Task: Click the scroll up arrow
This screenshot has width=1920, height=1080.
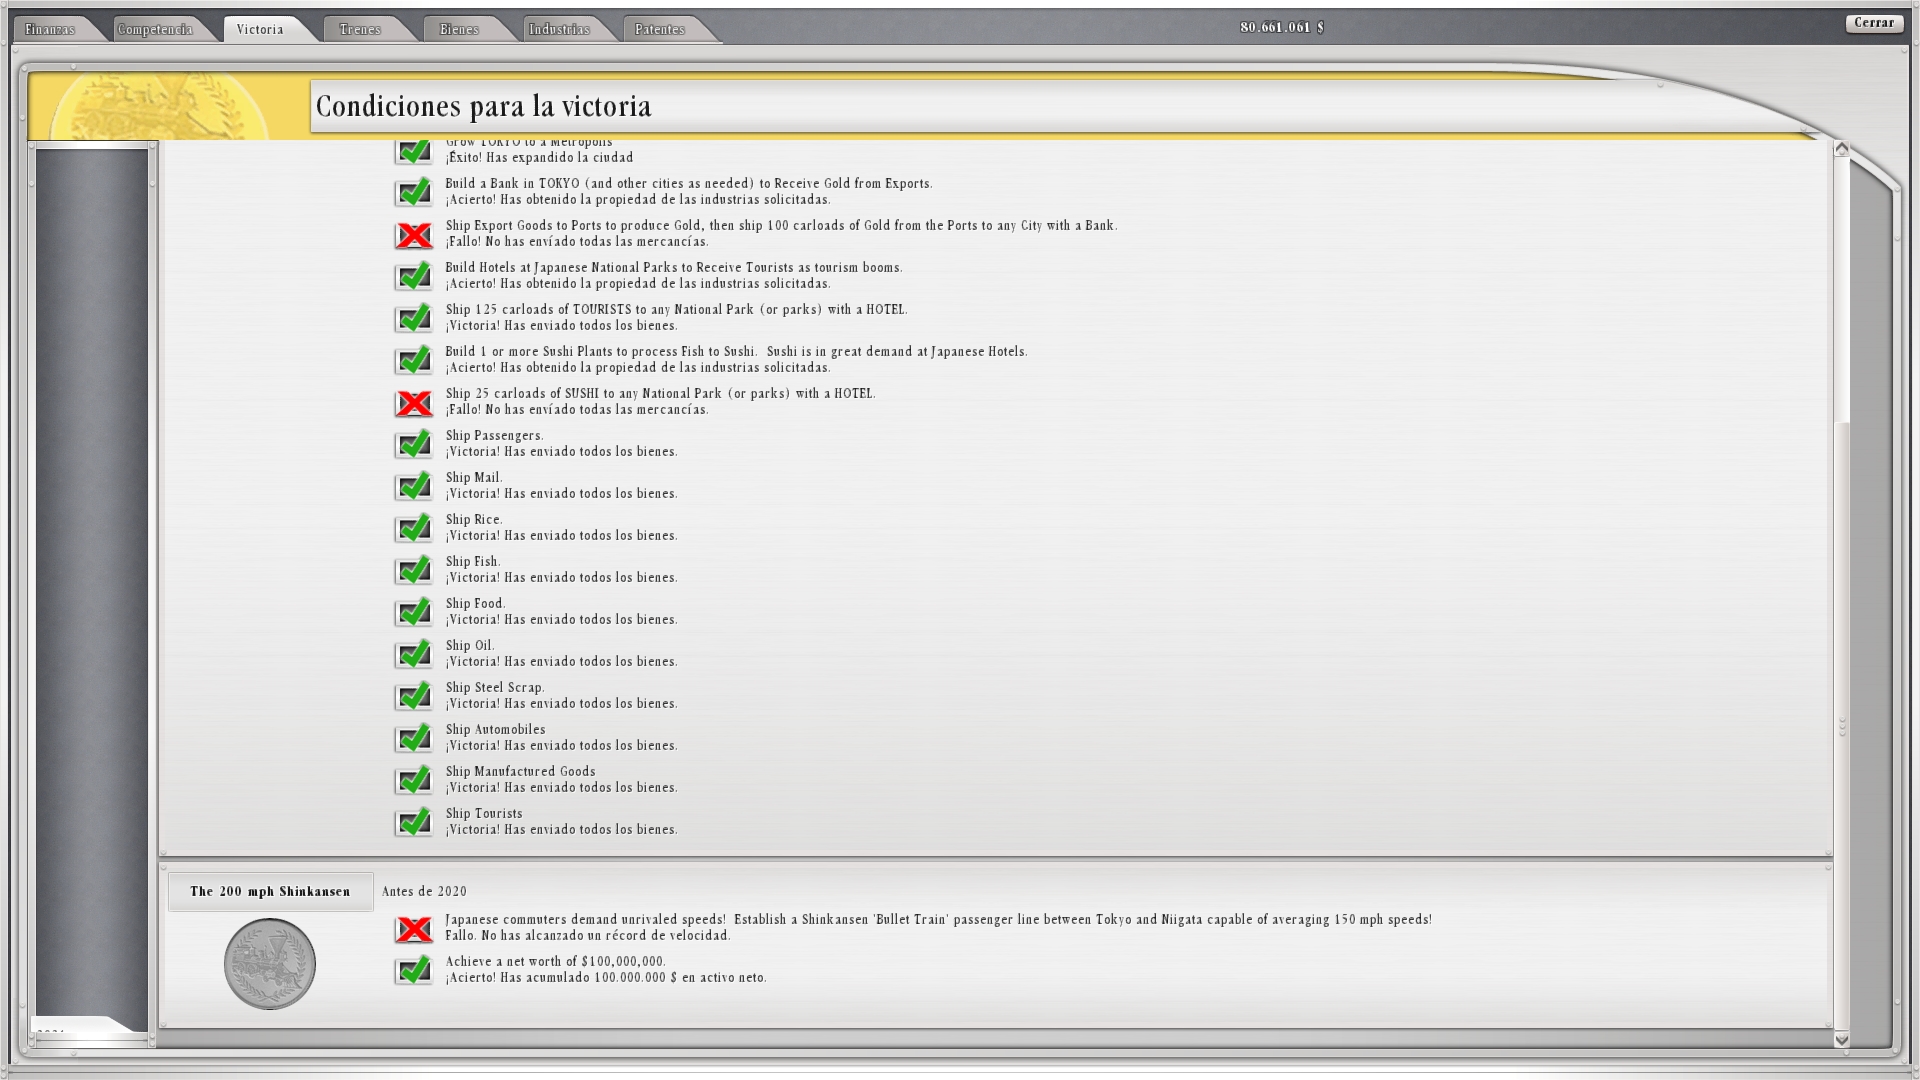Action: (x=1841, y=149)
